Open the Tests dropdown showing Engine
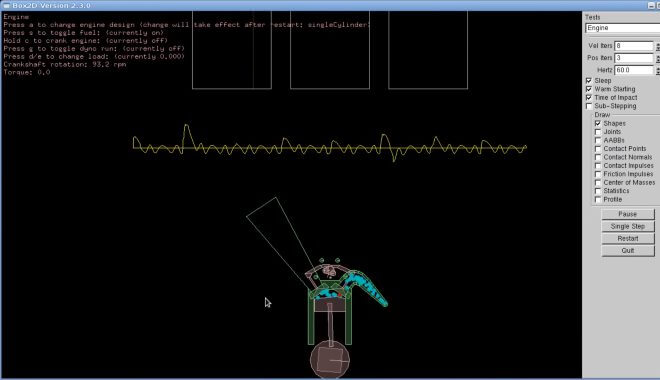The image size is (660, 380). point(622,28)
